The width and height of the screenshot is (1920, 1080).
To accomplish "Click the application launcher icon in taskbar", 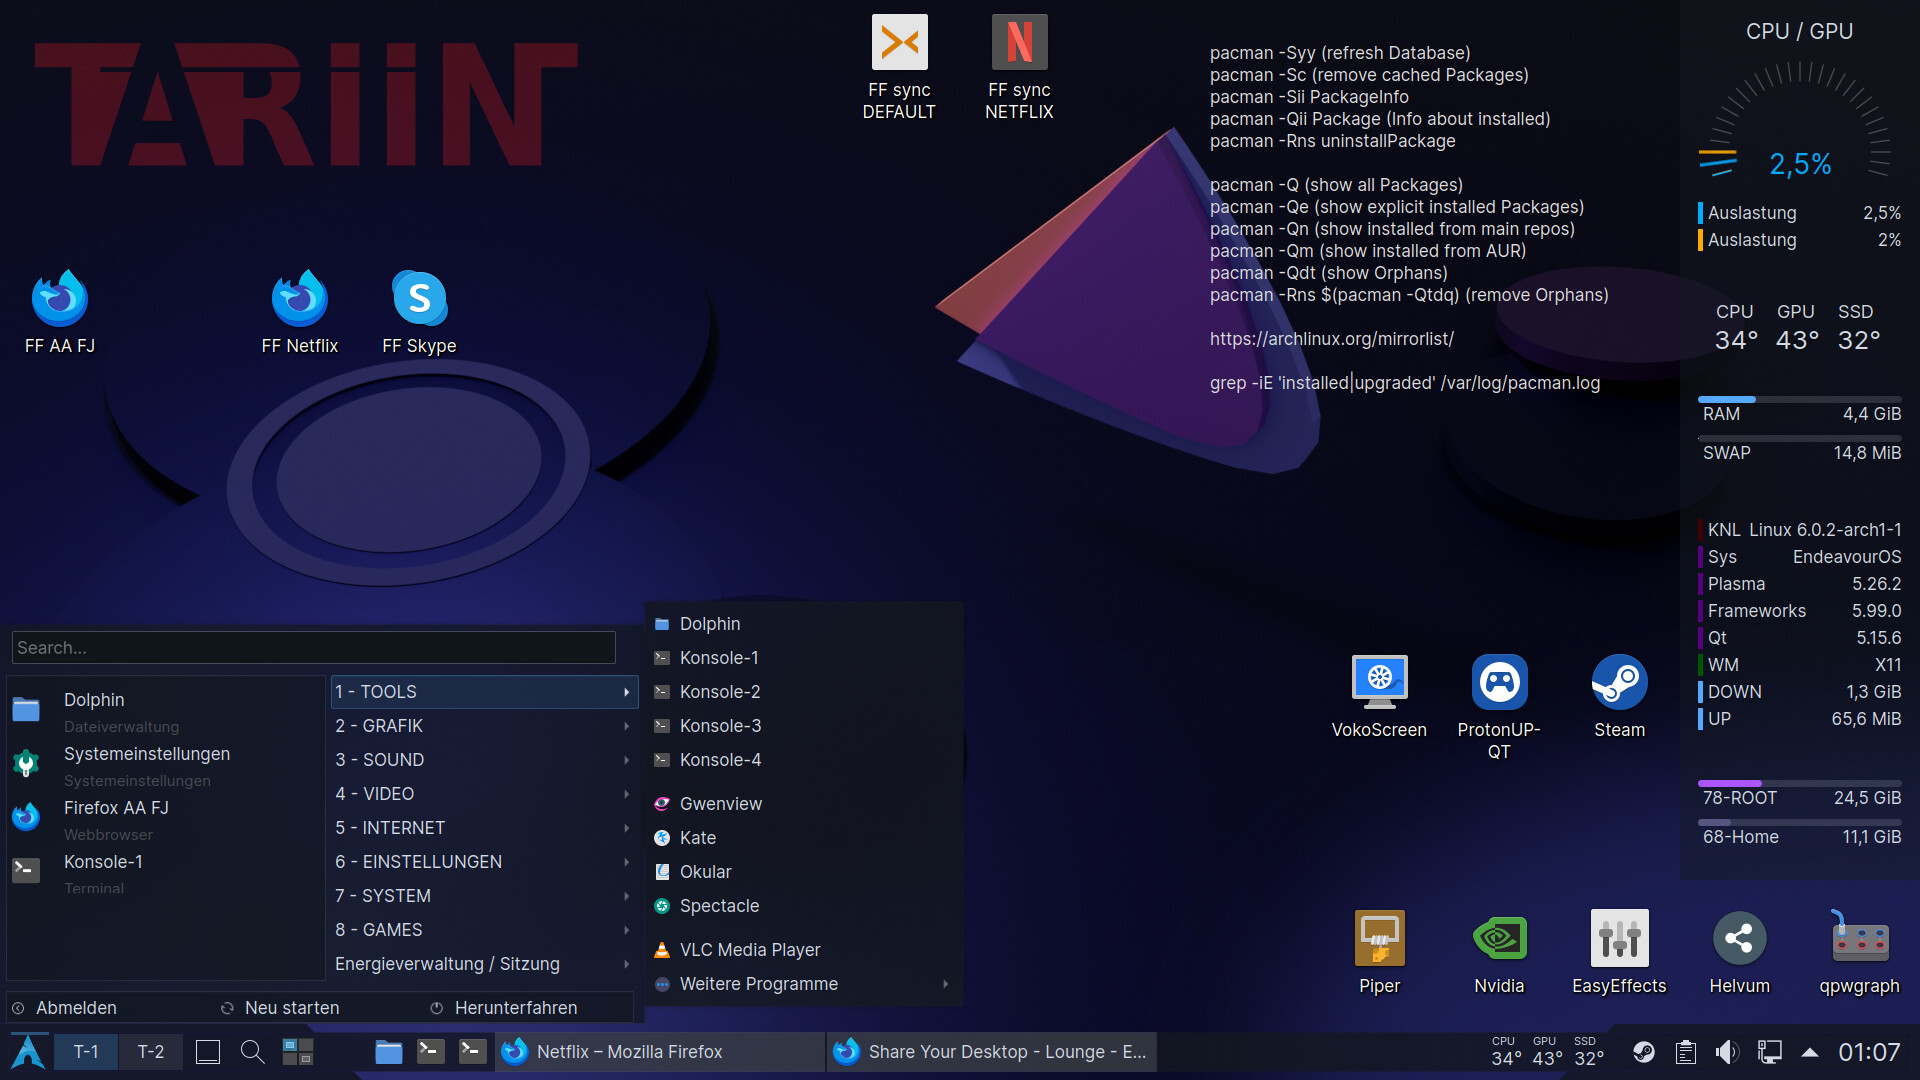I will point(28,1052).
